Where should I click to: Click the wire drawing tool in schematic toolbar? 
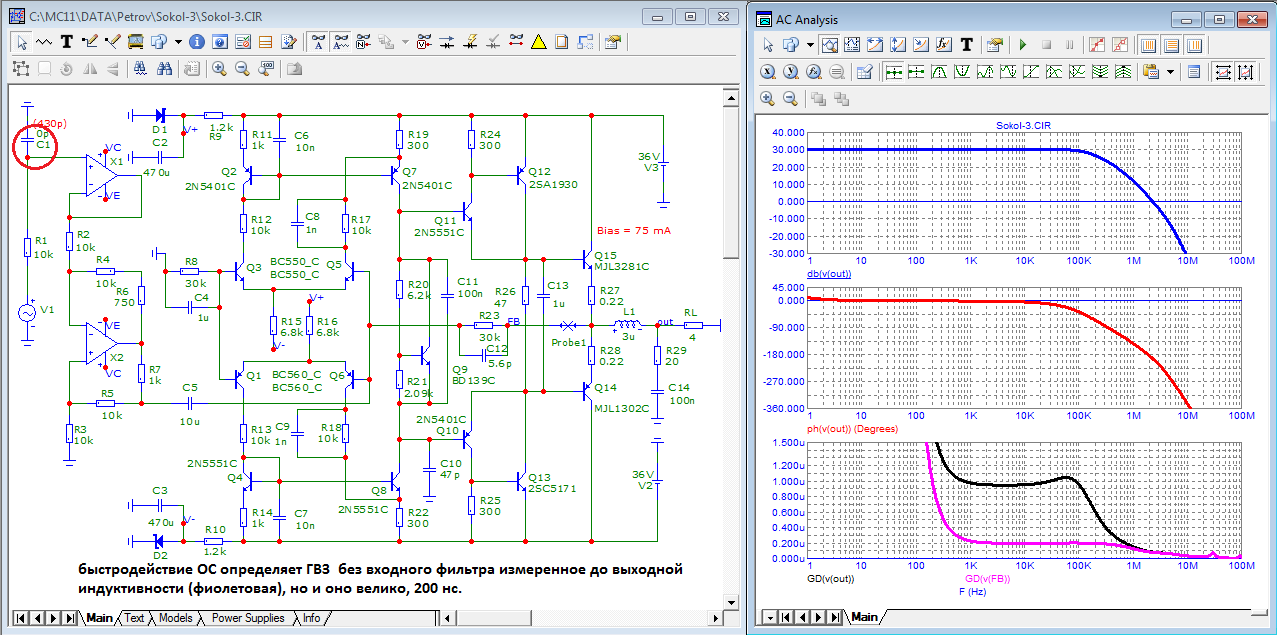90,42
